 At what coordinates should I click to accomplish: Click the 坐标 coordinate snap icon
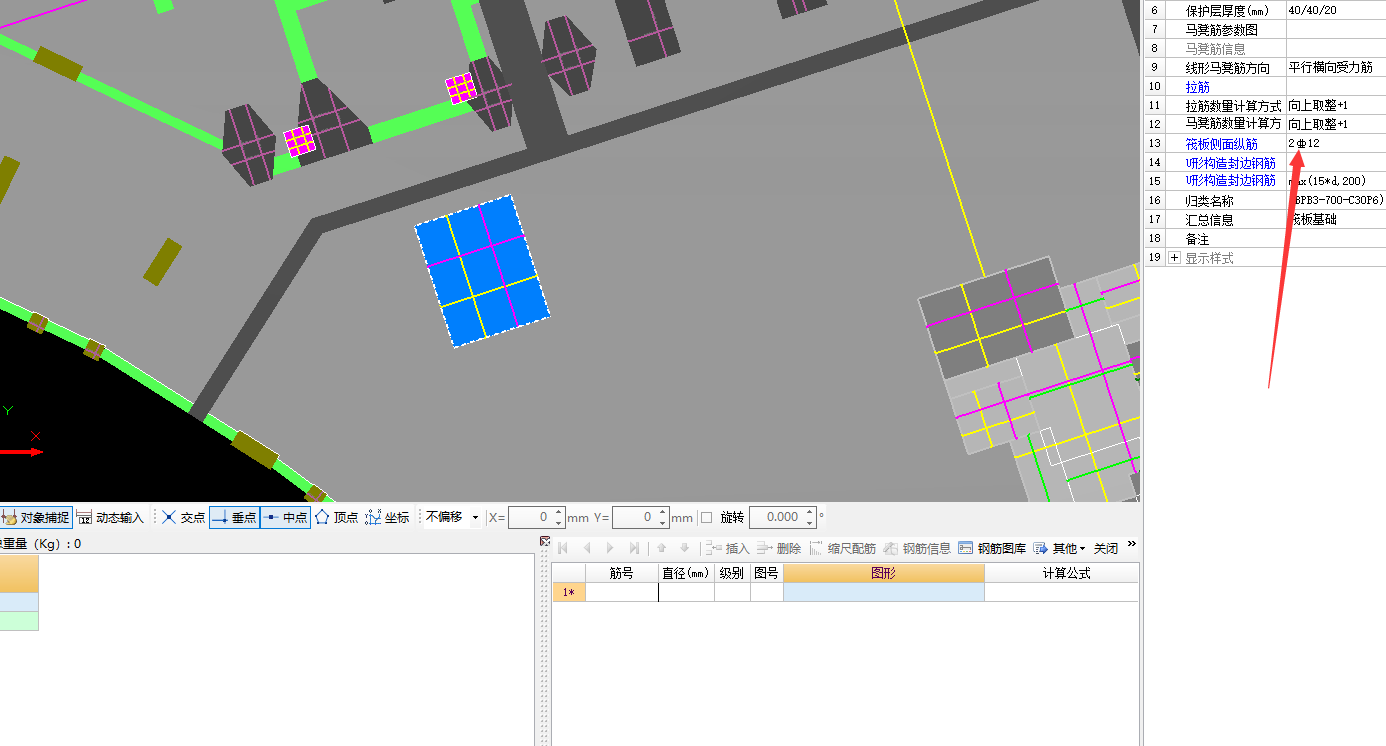tap(387, 517)
